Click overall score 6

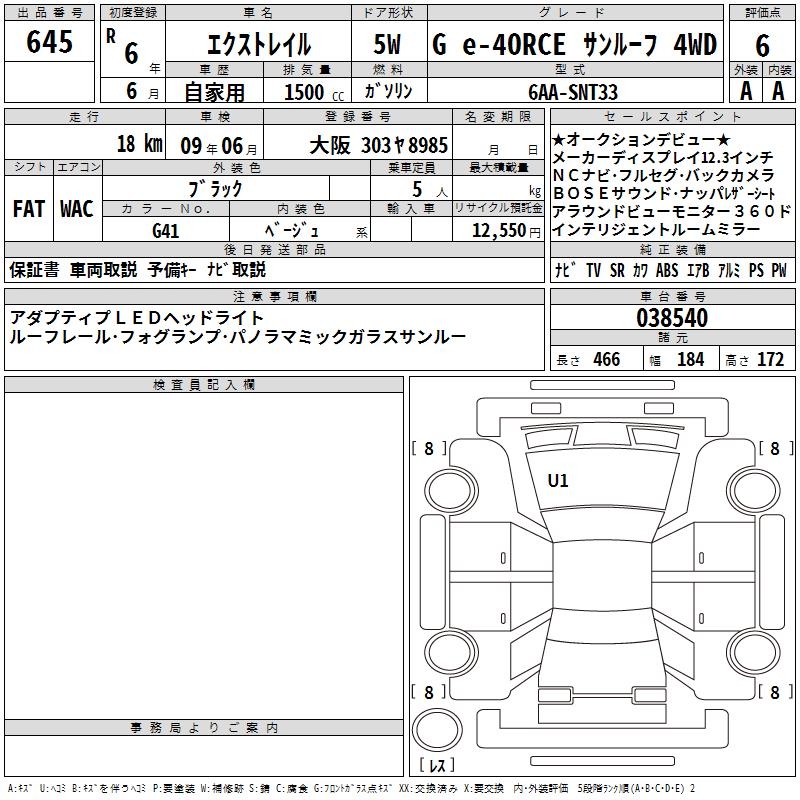click(x=762, y=46)
